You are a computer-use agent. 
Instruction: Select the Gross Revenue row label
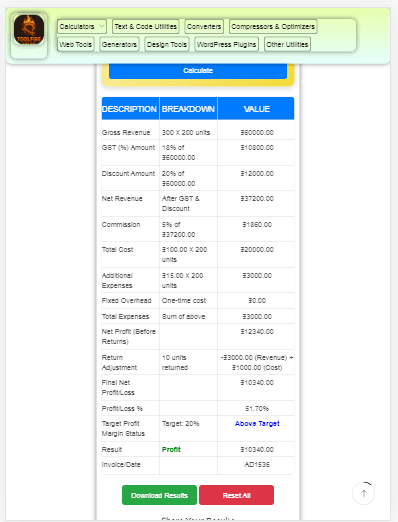click(x=126, y=132)
